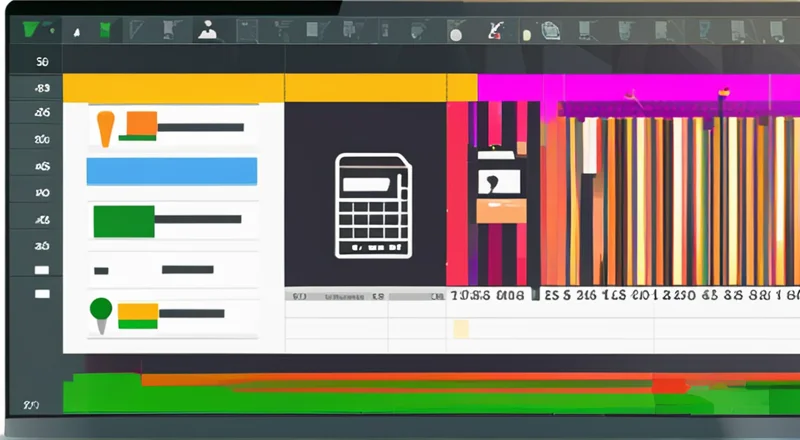Select the row header labeled 83
Screen dimensions: 800x440
(x=42, y=87)
